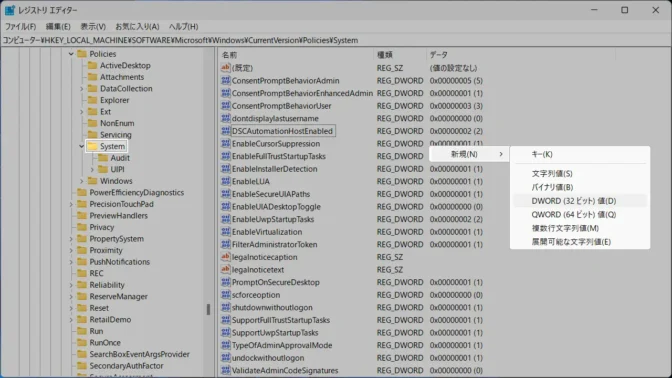Screen dimensions: 672x378
Task: Open the 表示(V) menu
Action: click(93, 27)
